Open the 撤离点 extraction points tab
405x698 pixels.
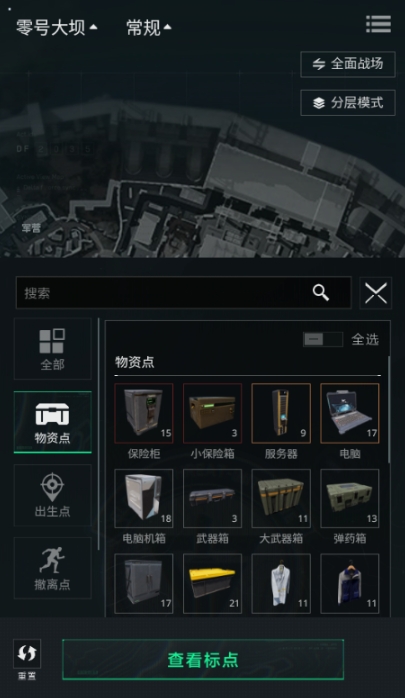[53, 568]
